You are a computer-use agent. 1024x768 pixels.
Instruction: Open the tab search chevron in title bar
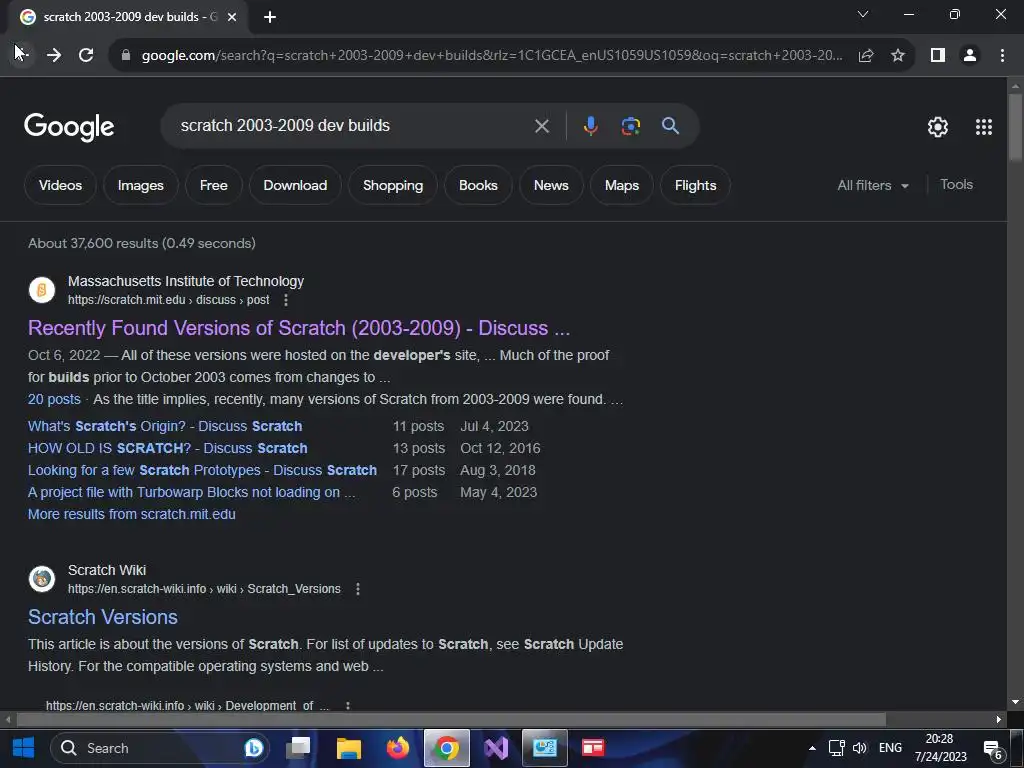863,14
